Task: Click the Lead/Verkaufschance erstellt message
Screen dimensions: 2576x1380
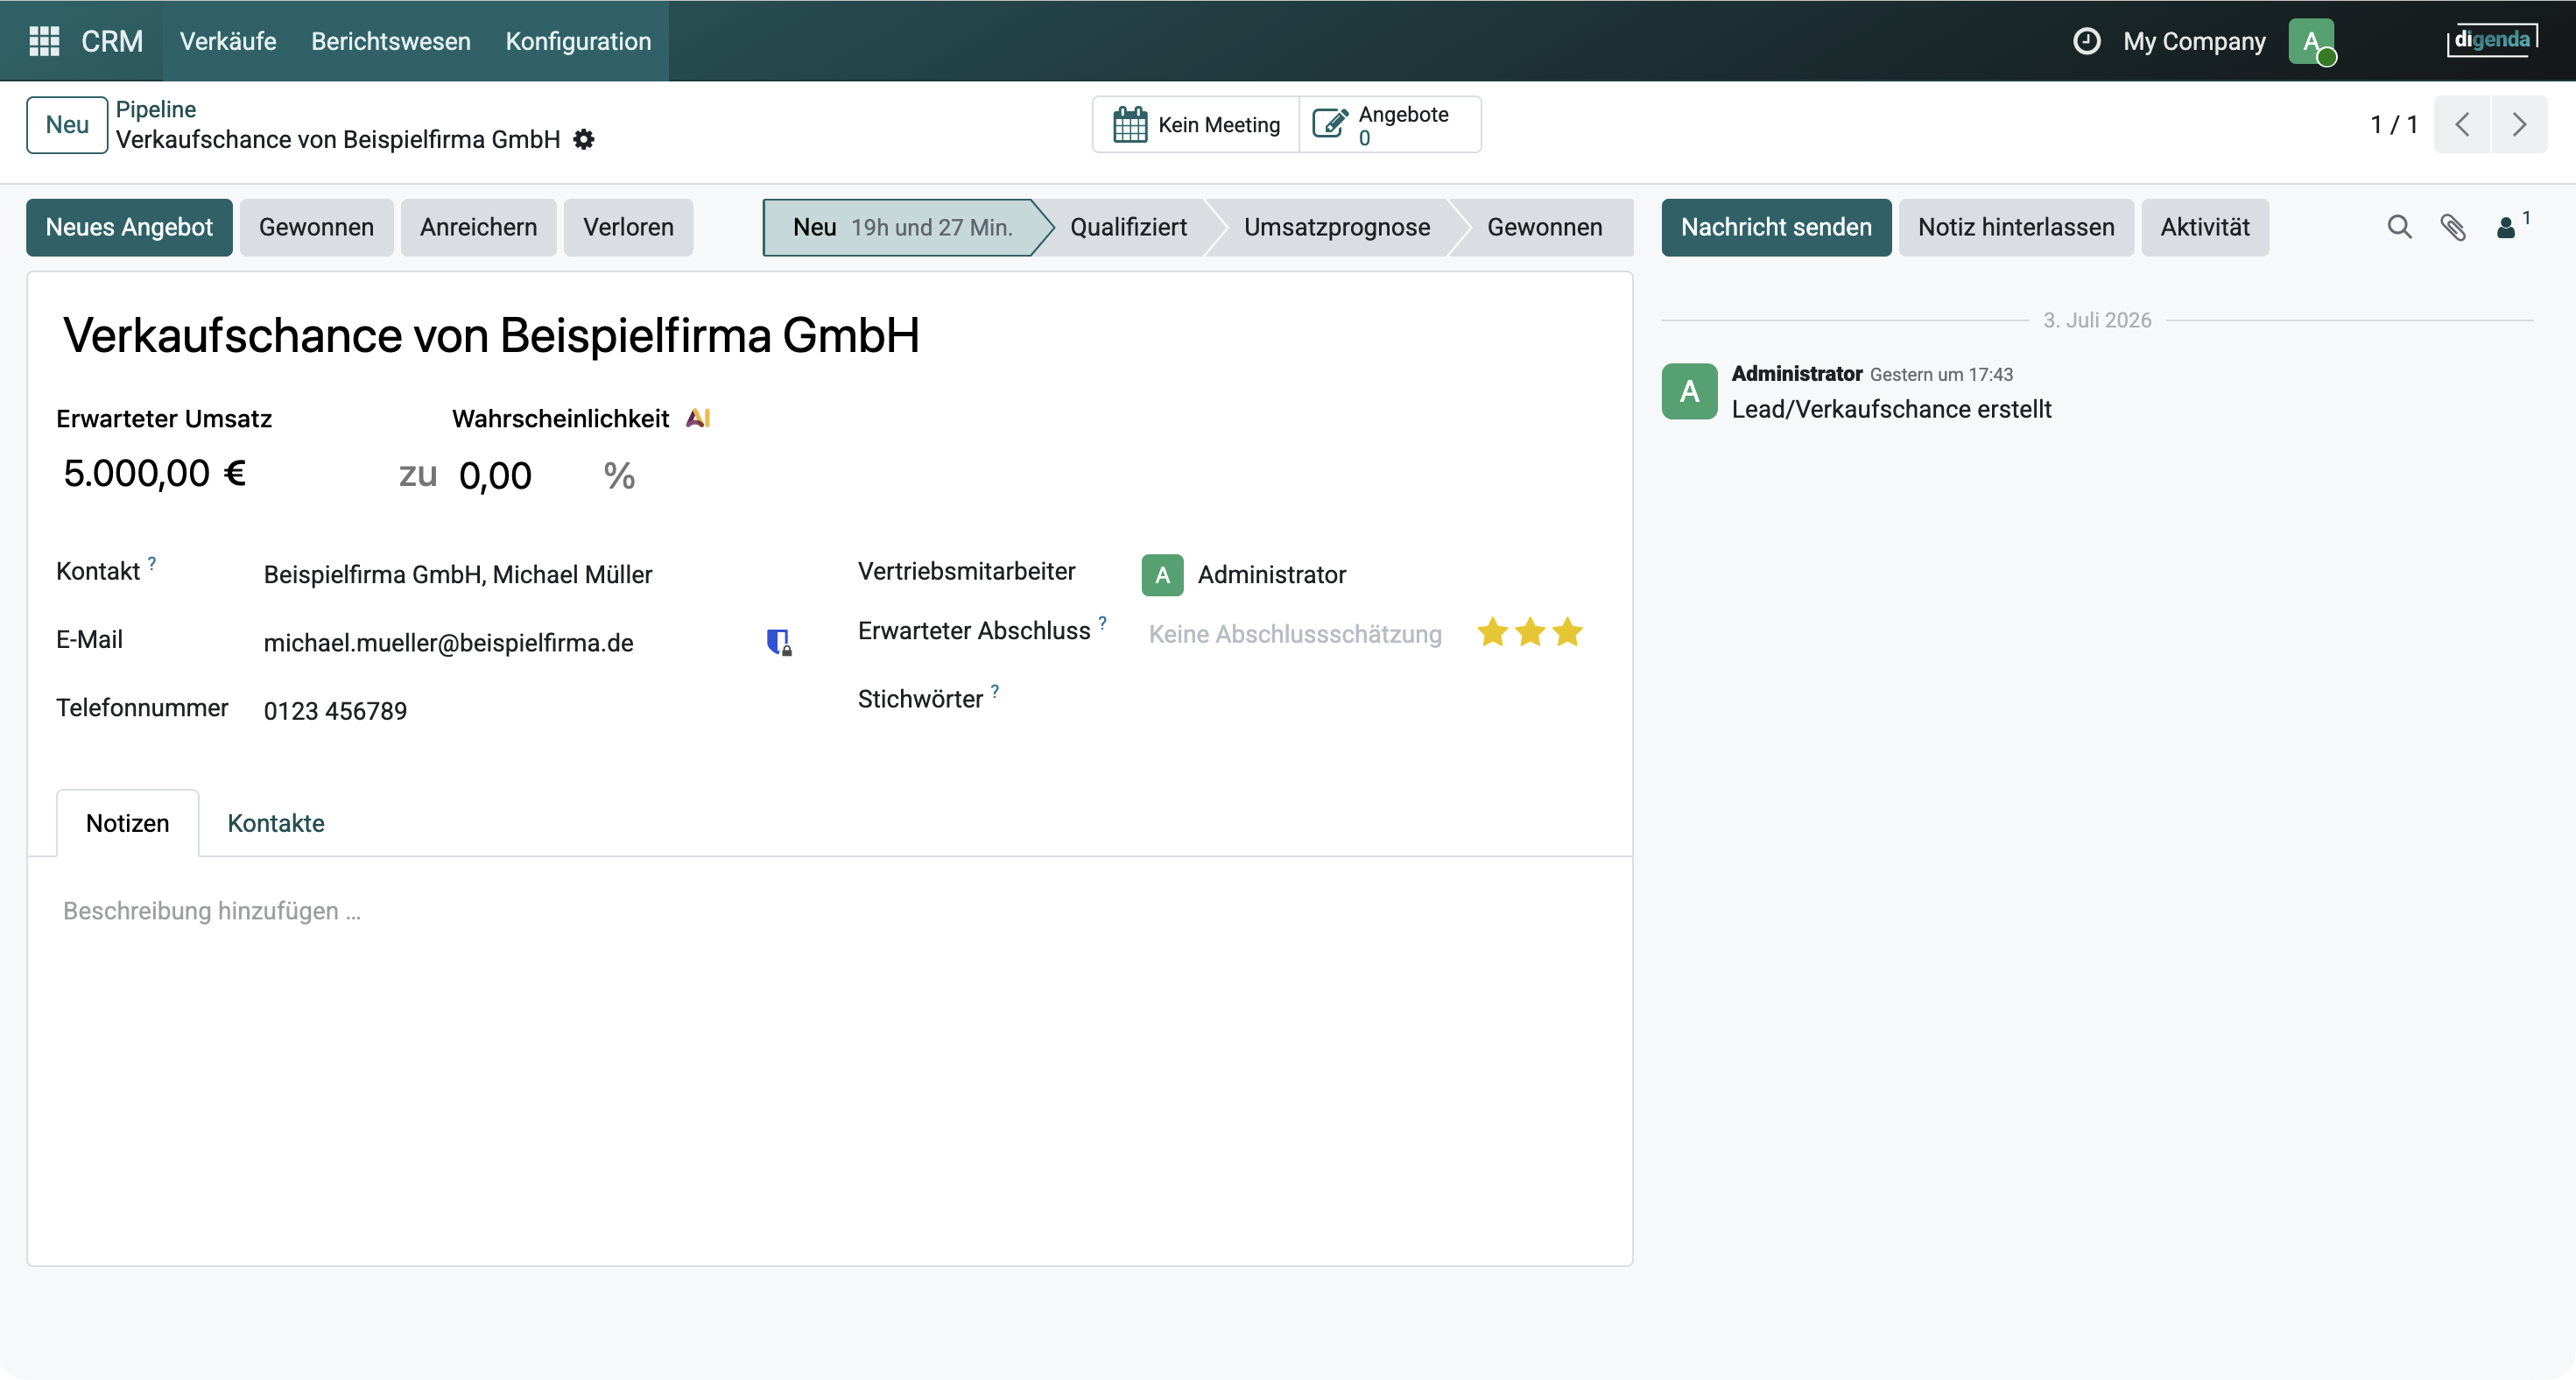Action: point(1891,409)
